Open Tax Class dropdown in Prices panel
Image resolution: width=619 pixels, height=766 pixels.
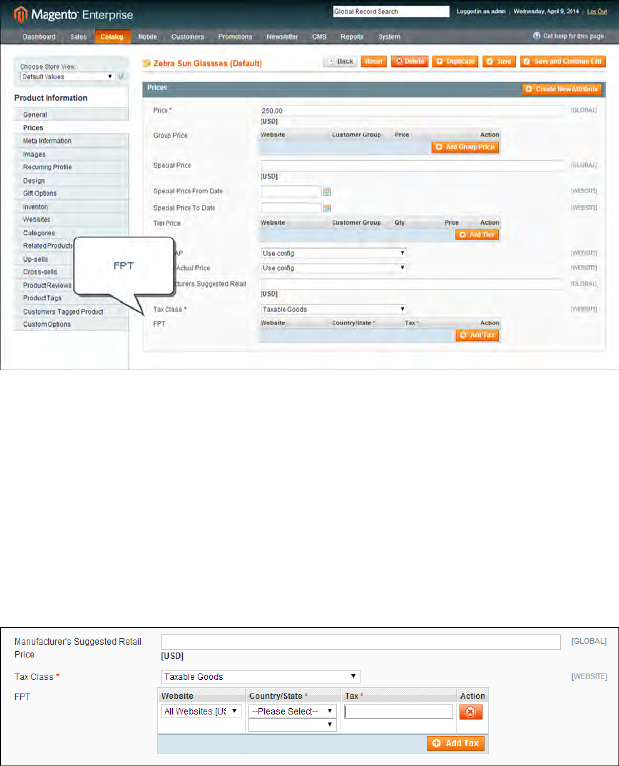[x=333, y=309]
